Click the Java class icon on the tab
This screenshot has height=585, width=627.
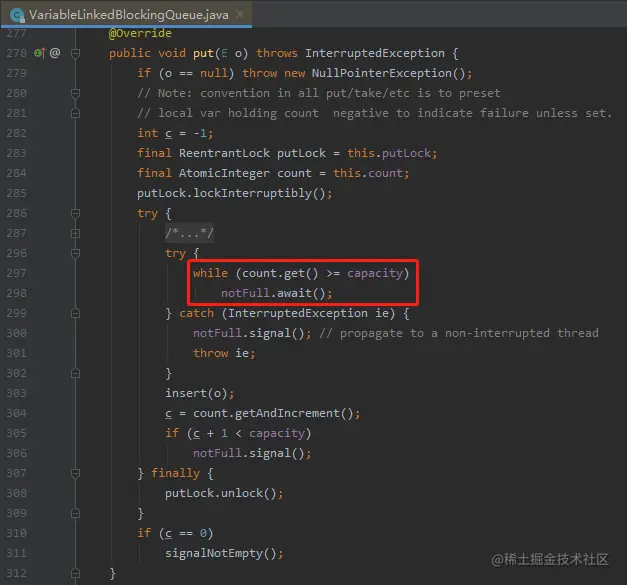(17, 15)
